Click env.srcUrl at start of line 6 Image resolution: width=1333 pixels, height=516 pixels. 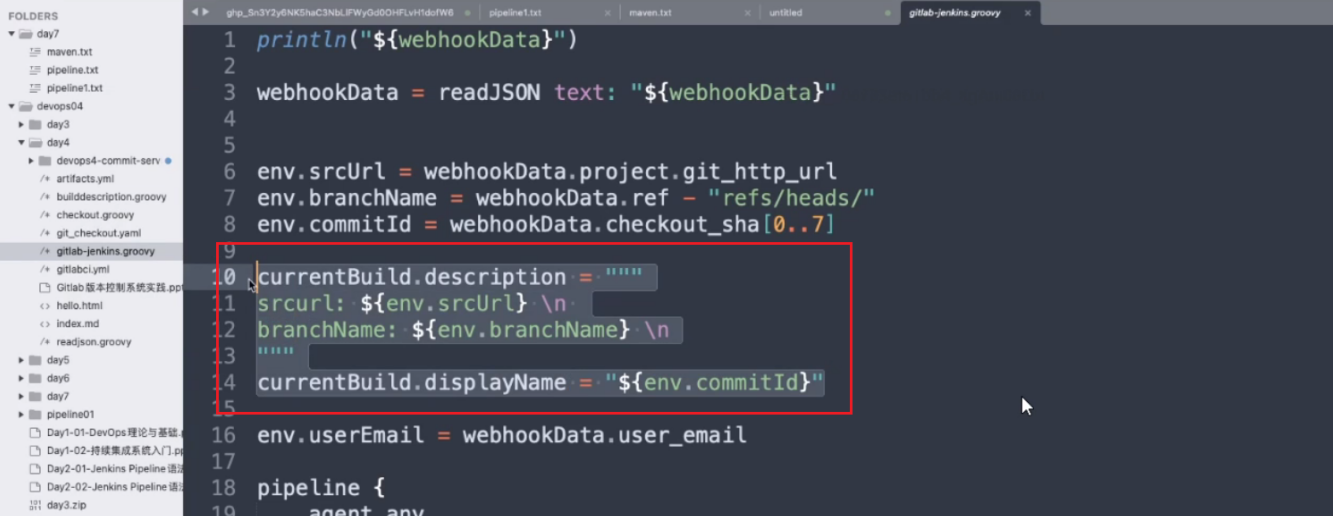pyautogui.click(x=321, y=171)
